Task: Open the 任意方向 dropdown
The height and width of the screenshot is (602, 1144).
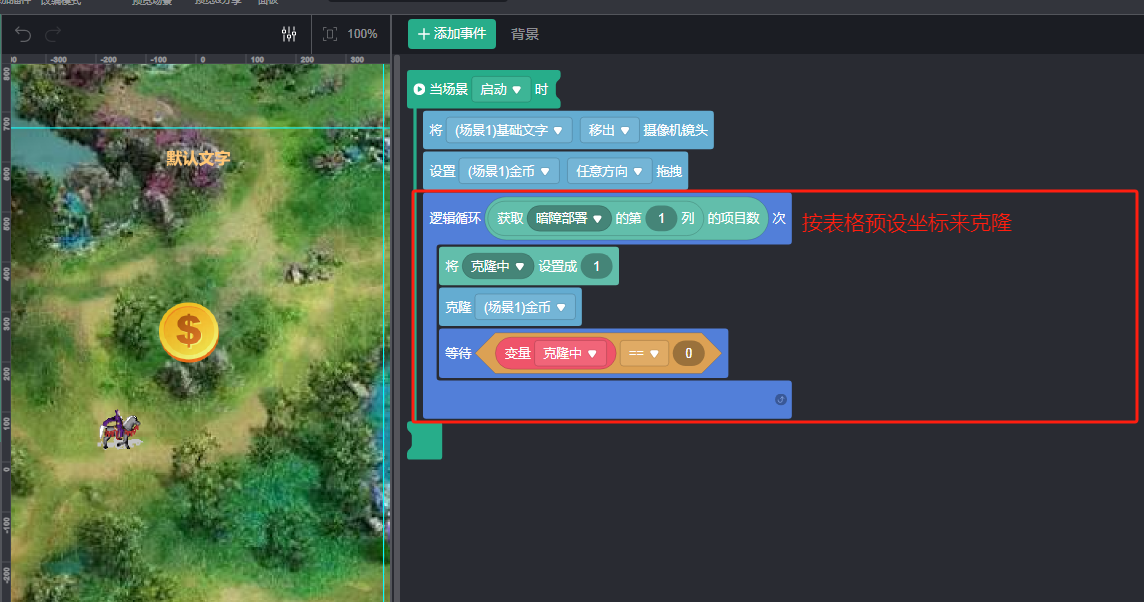Action: point(609,171)
